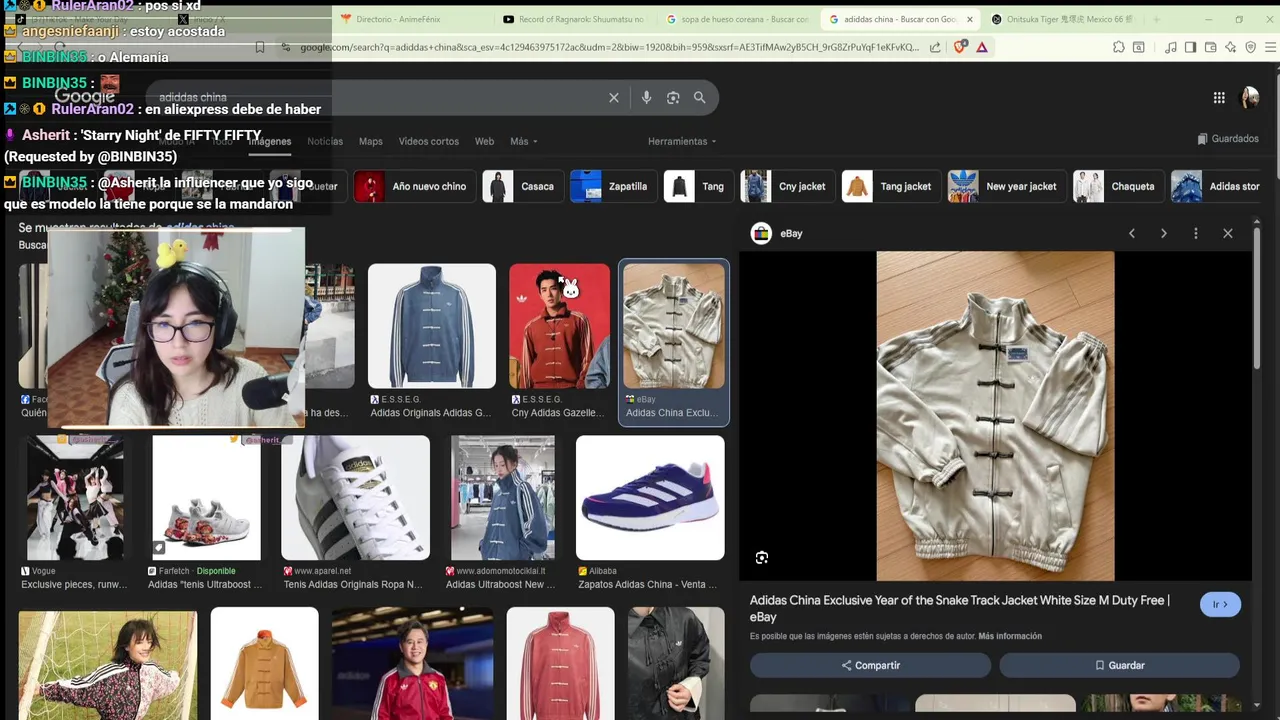Click the eBay source name in preview
1280x720 pixels.
(791, 233)
